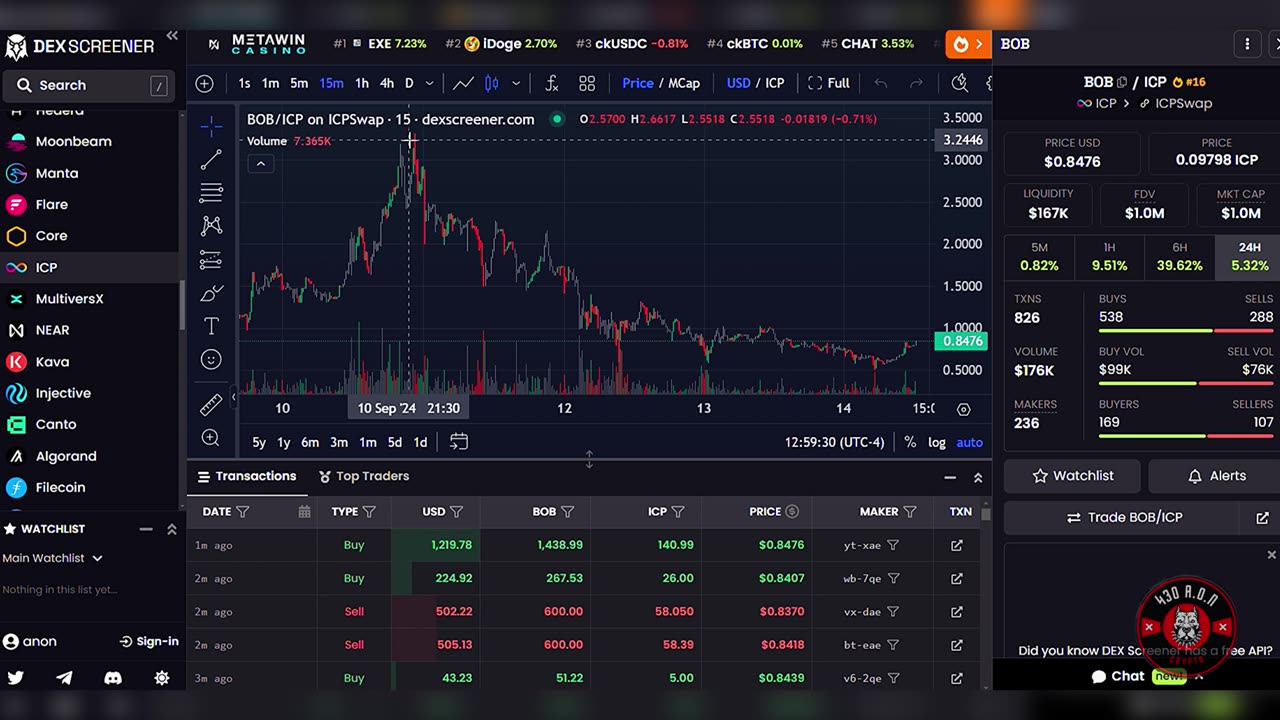
Task: Select the 1H stats tab
Action: (x=1109, y=257)
